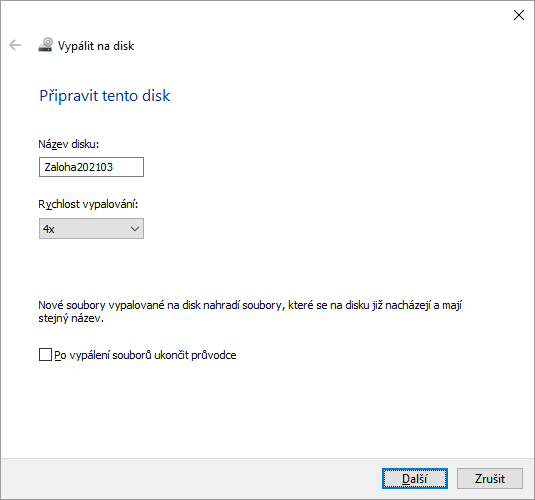
Task: Click the back arrow in the wizard header
Action: [x=15, y=45]
